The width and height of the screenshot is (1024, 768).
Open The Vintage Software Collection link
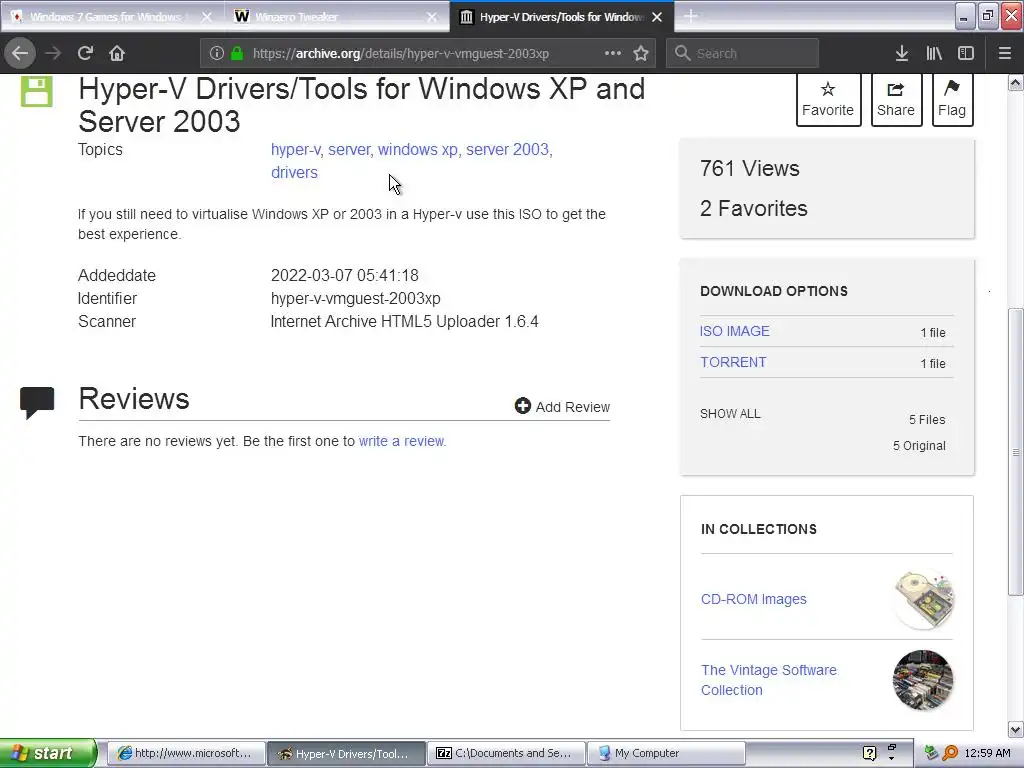tap(769, 680)
